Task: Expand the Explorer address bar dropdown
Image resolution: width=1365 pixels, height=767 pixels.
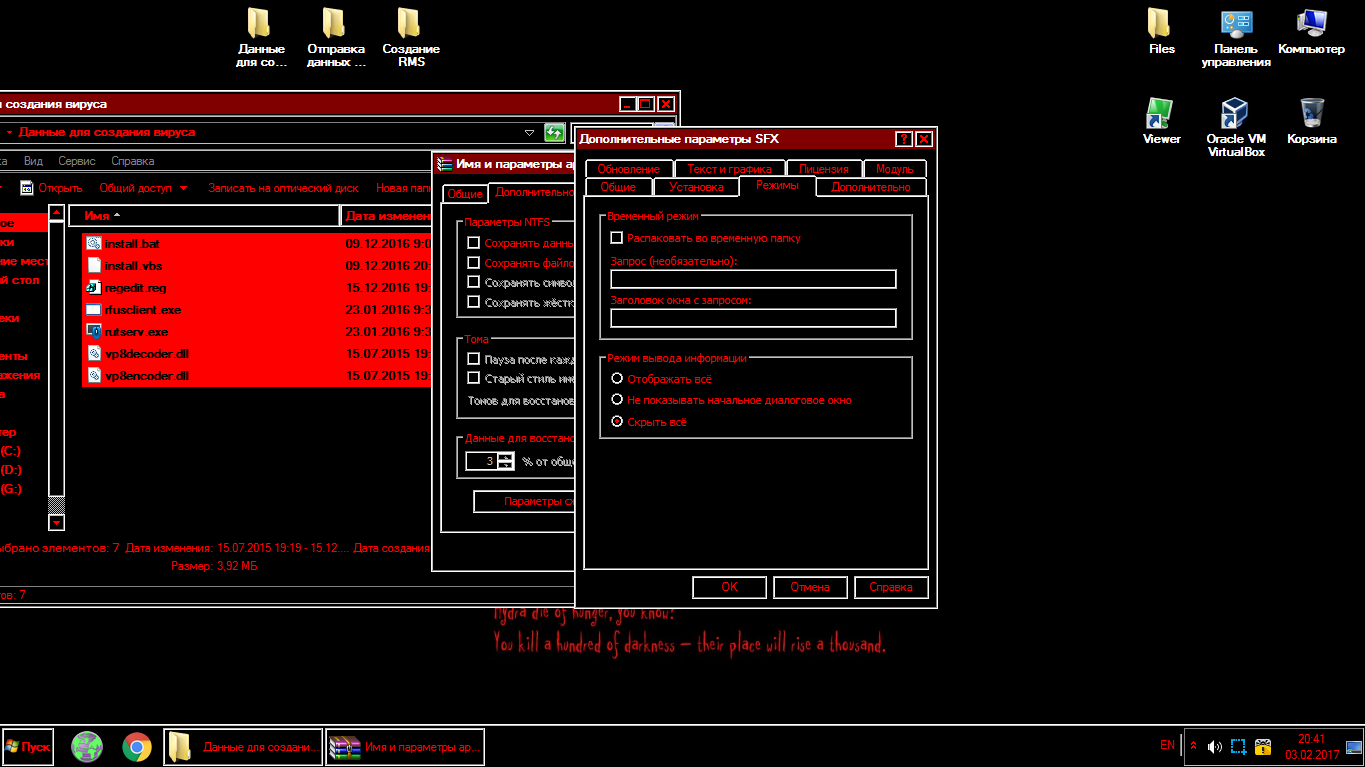Action: (530, 132)
